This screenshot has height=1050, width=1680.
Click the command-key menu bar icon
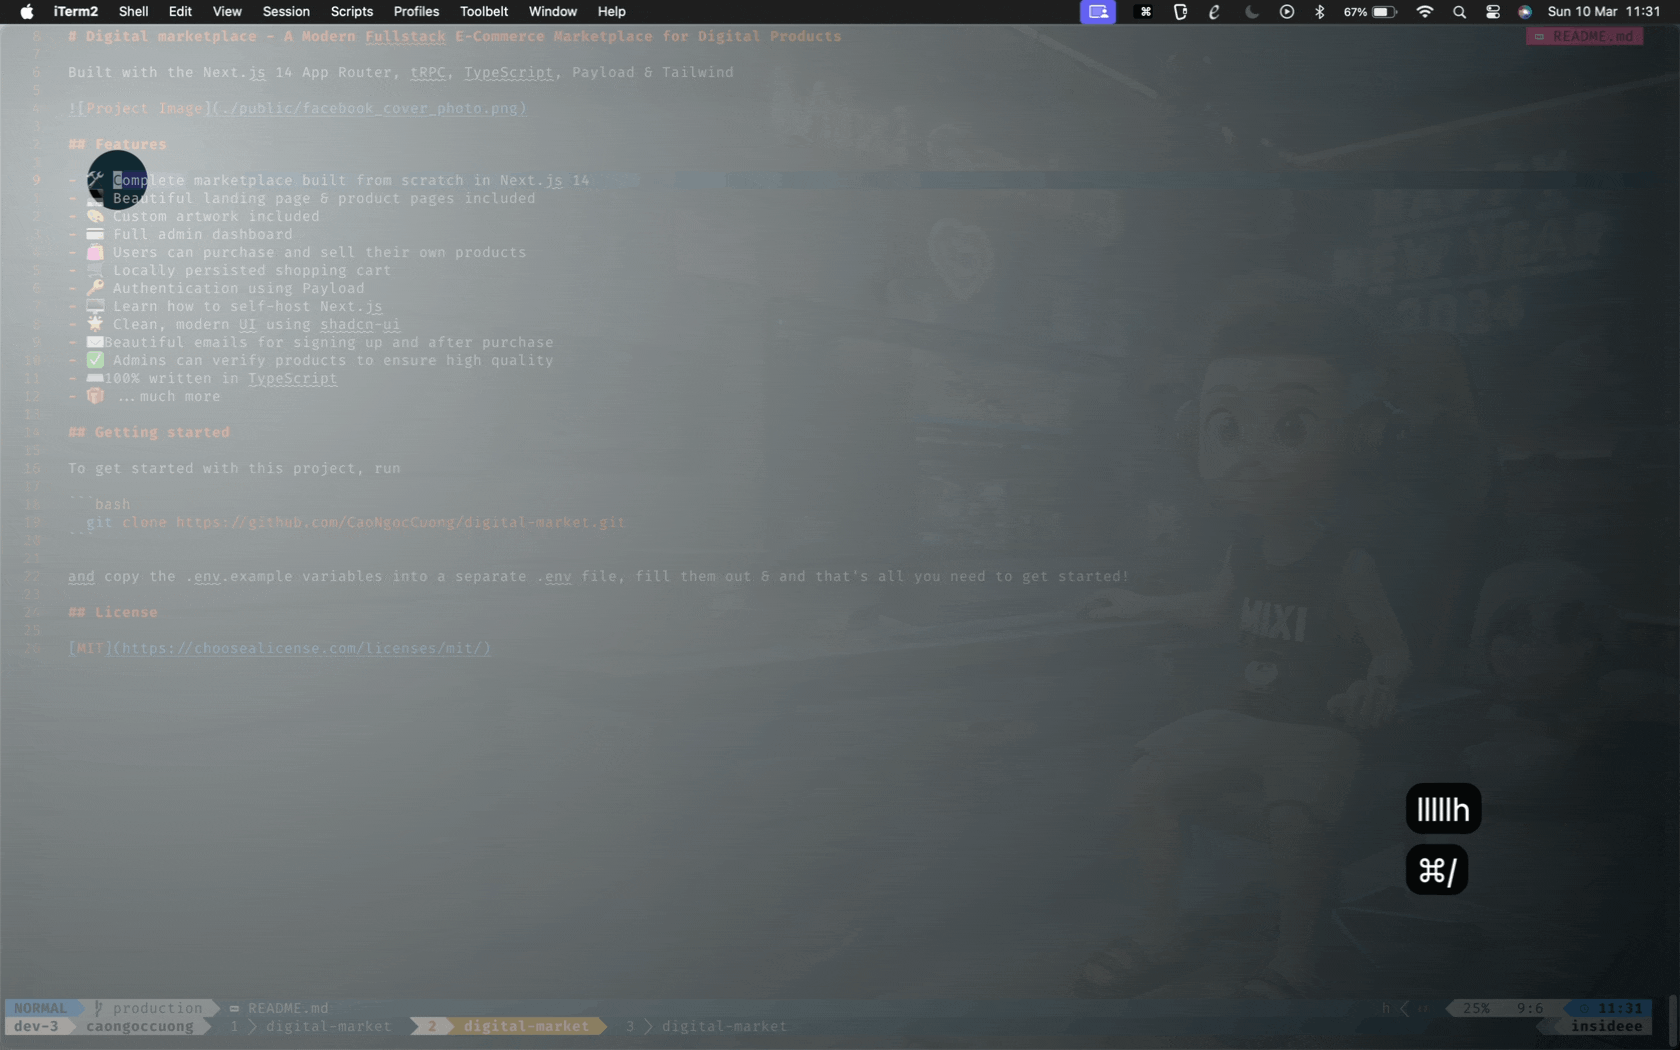coord(1146,12)
